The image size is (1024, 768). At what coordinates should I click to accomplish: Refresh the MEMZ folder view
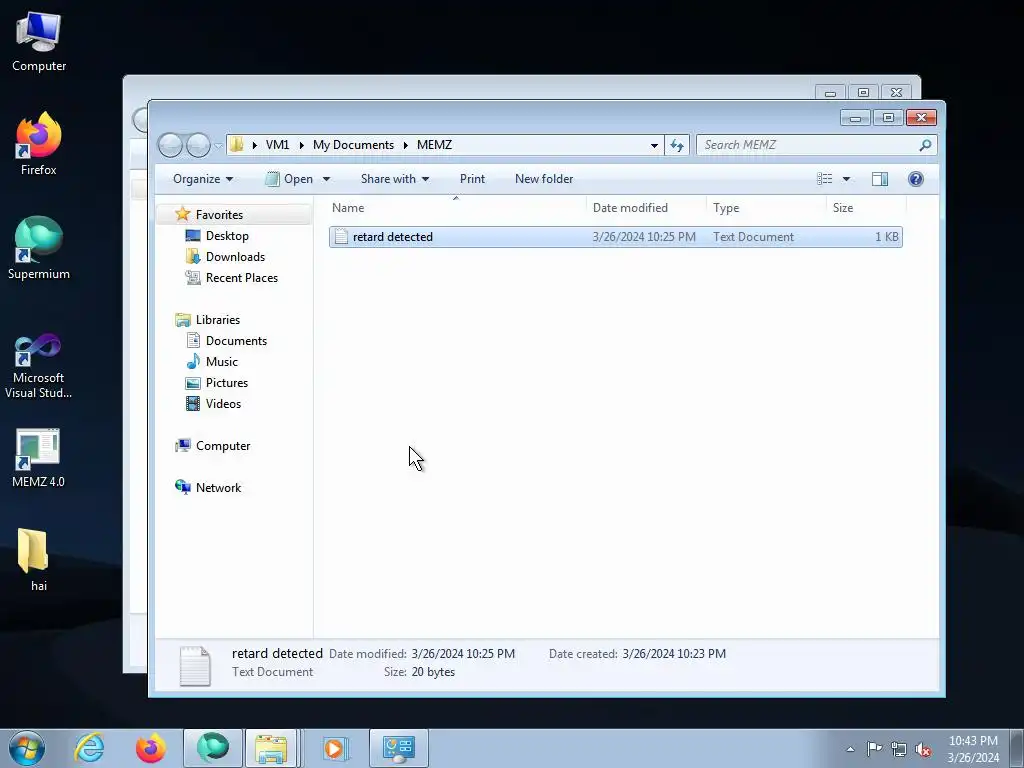[x=677, y=146]
